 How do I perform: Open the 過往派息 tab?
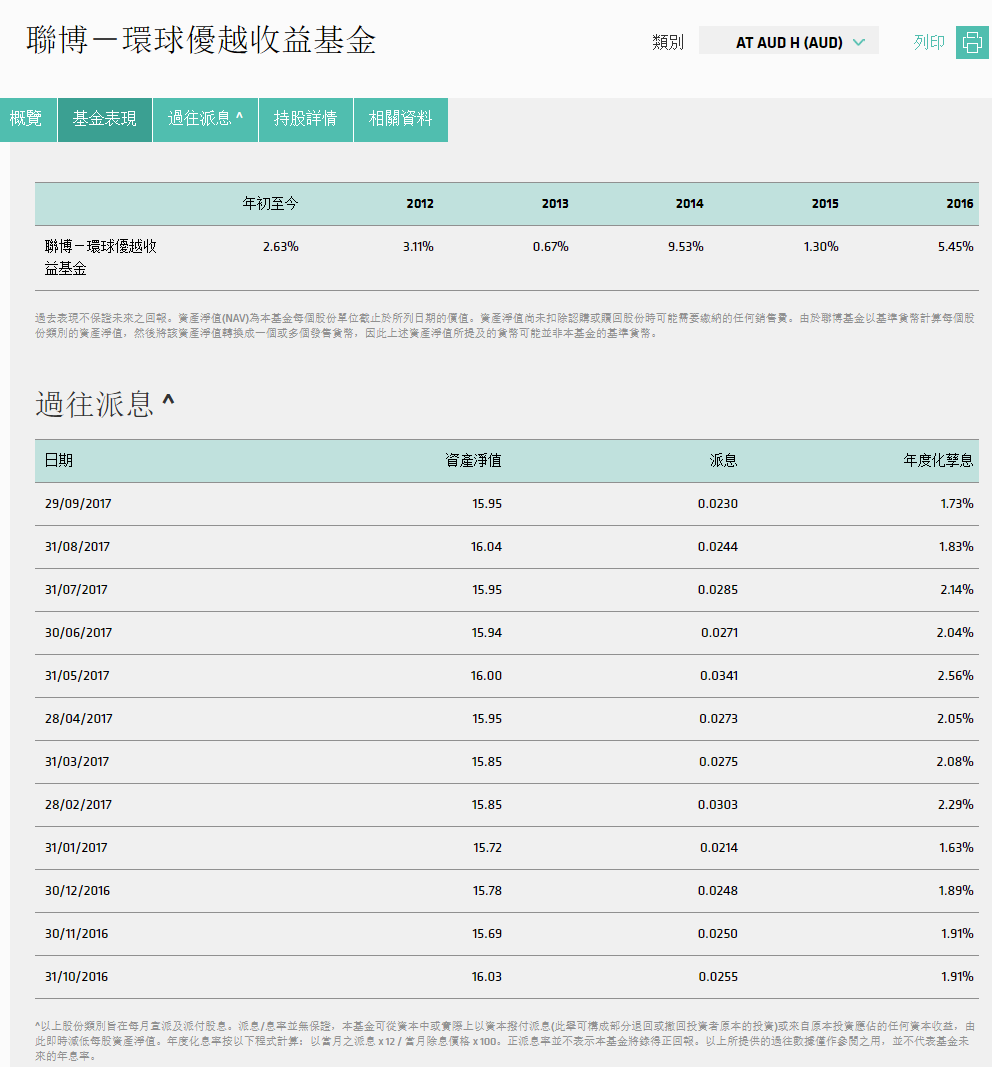(205, 119)
